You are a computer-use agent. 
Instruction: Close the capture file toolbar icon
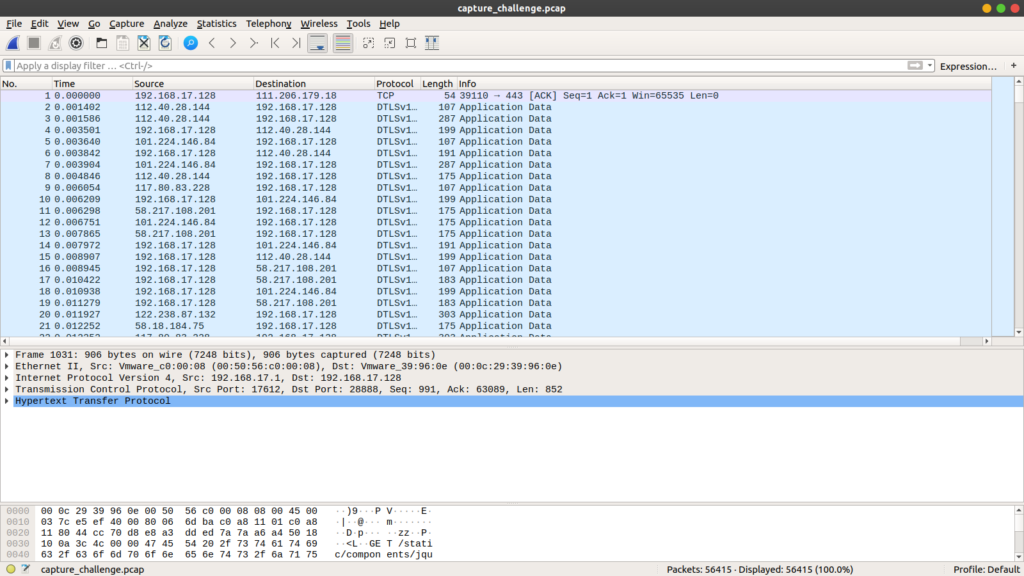pos(144,43)
